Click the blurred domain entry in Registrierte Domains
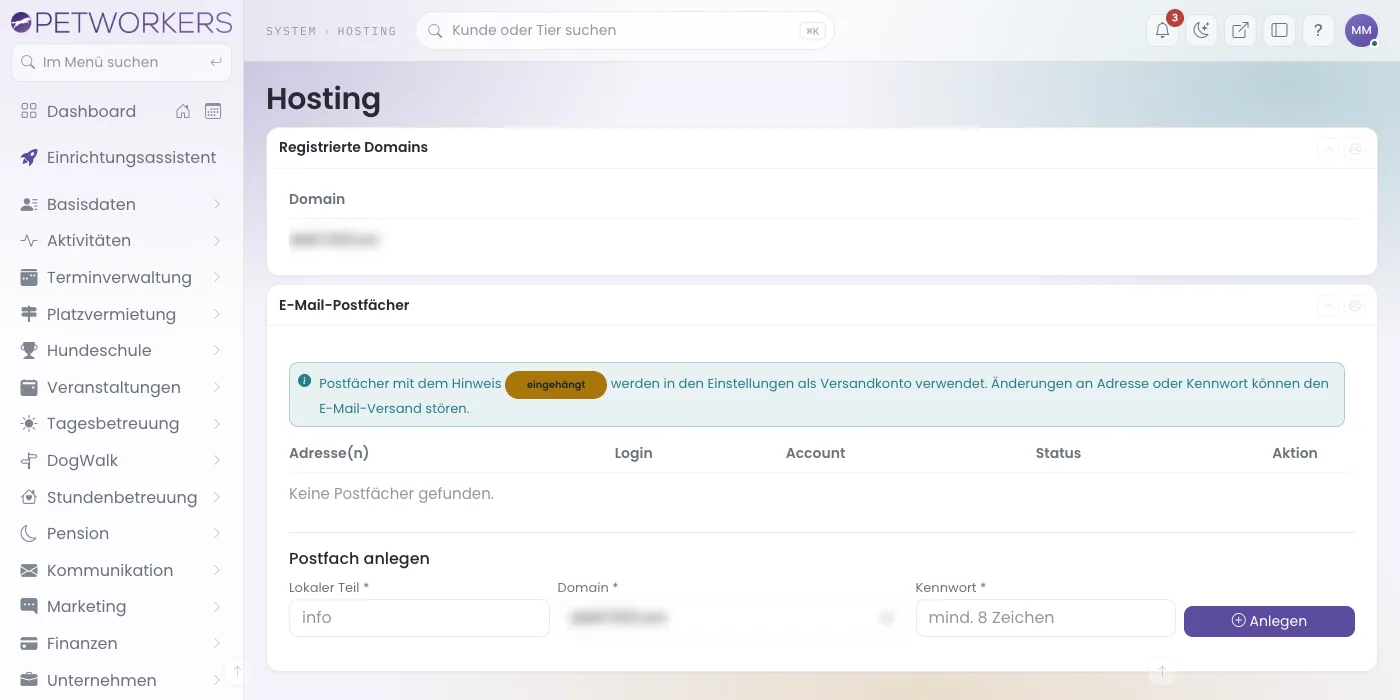 pos(335,240)
